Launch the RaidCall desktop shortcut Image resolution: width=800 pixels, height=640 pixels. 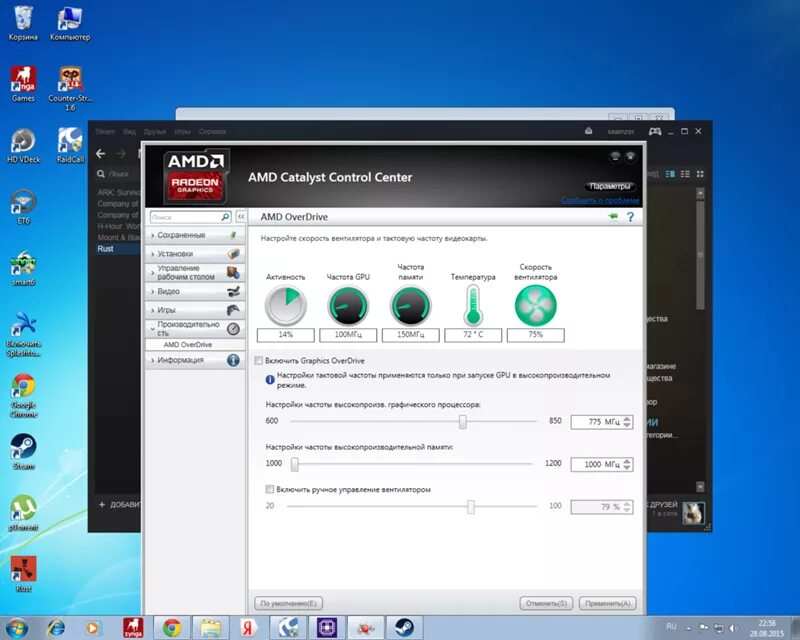(x=70, y=145)
